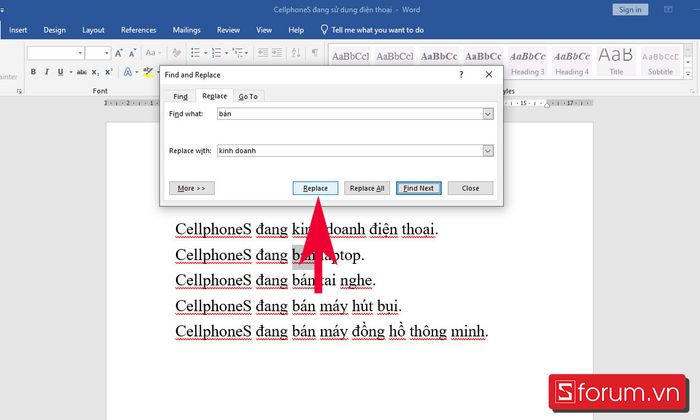Image resolution: width=700 pixels, height=420 pixels.
Task: Open the Multilevel list dropdown arrow
Action: click(x=246, y=53)
